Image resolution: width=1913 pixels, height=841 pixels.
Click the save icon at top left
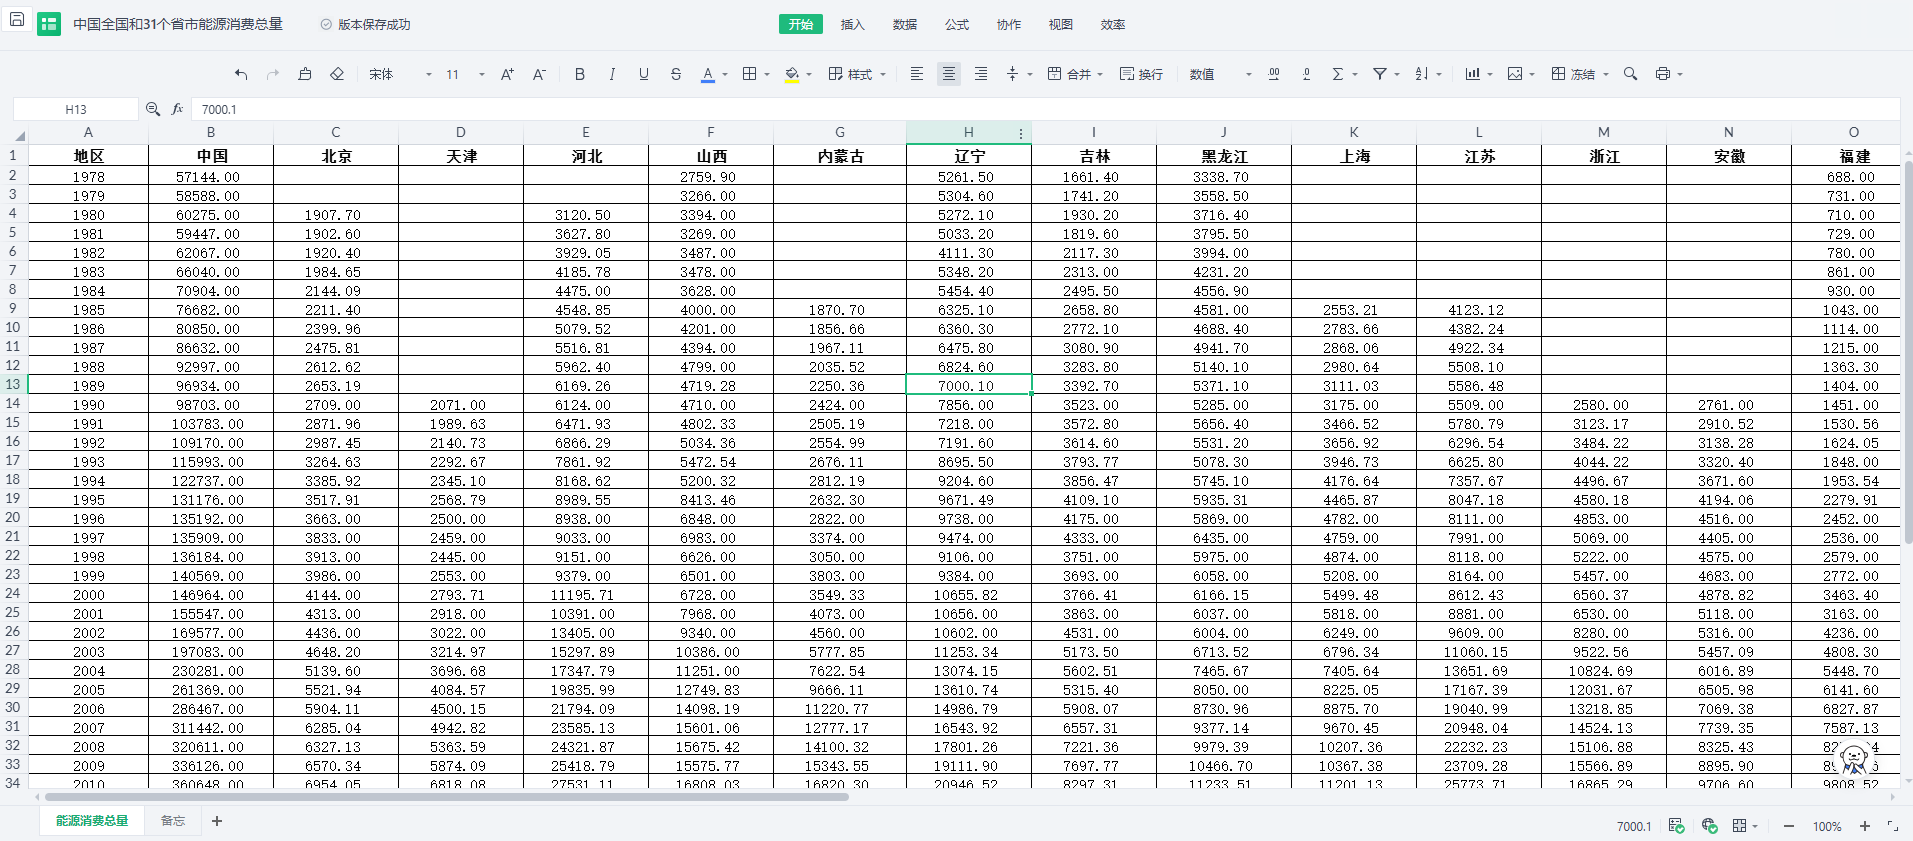coord(16,19)
